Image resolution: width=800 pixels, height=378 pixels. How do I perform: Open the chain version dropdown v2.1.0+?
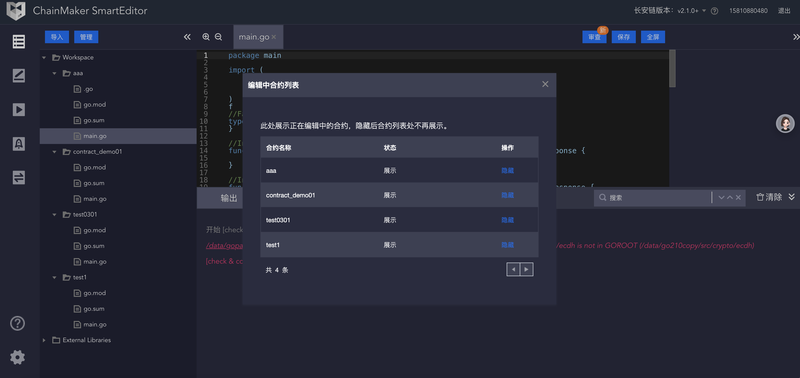[692, 11]
